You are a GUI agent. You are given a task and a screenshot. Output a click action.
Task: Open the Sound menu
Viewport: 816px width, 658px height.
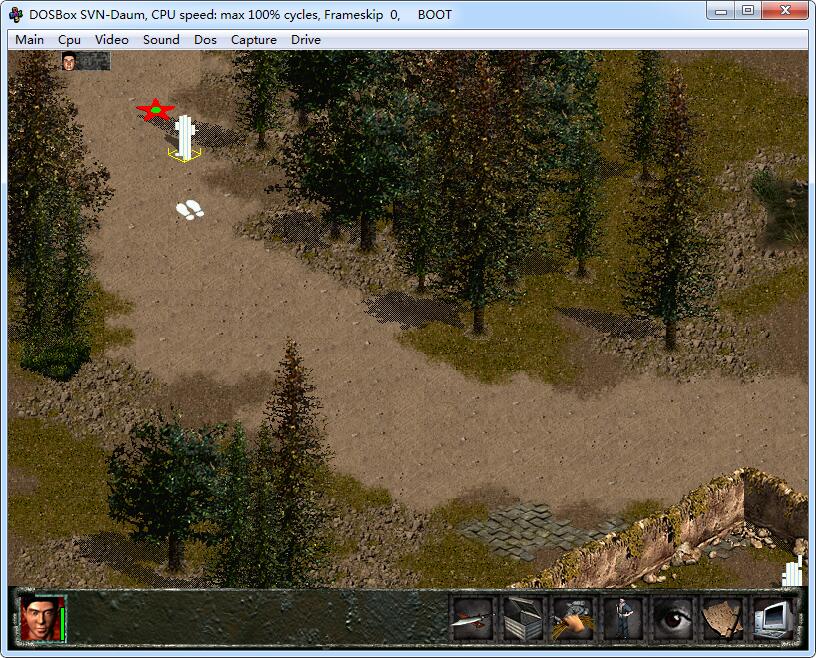(161, 40)
